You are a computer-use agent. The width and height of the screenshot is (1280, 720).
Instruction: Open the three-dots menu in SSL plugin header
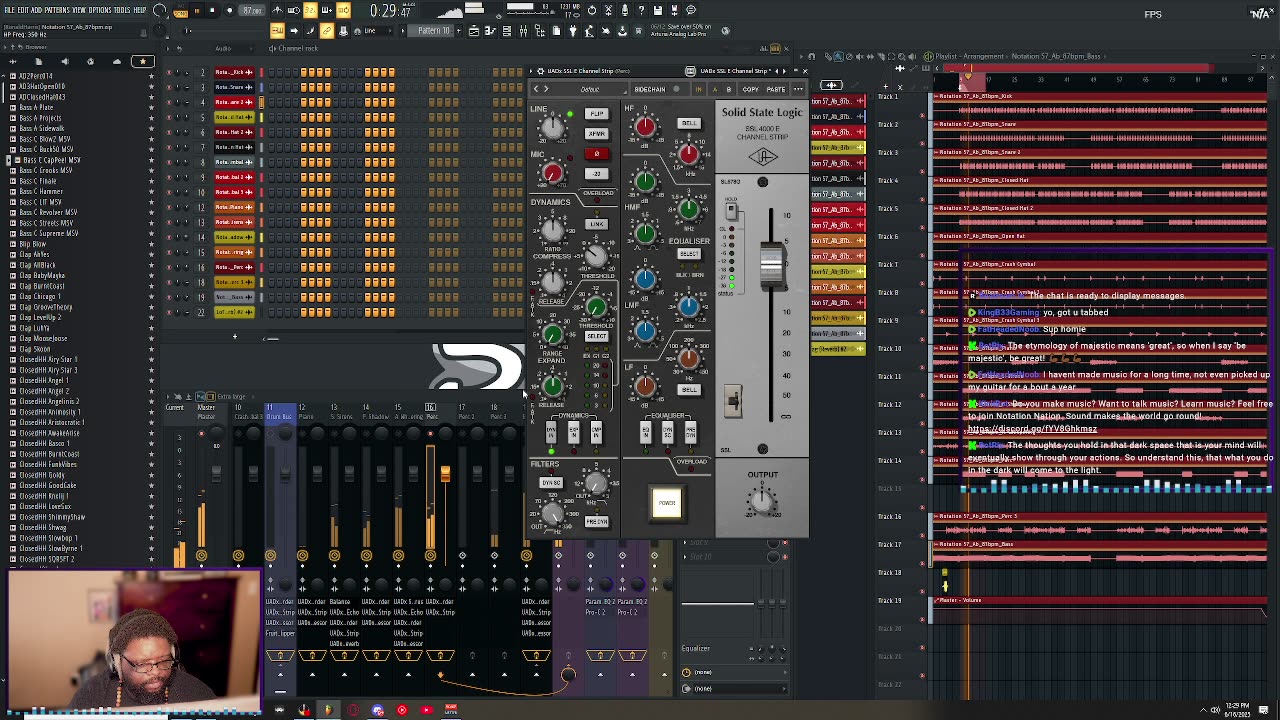[798, 89]
